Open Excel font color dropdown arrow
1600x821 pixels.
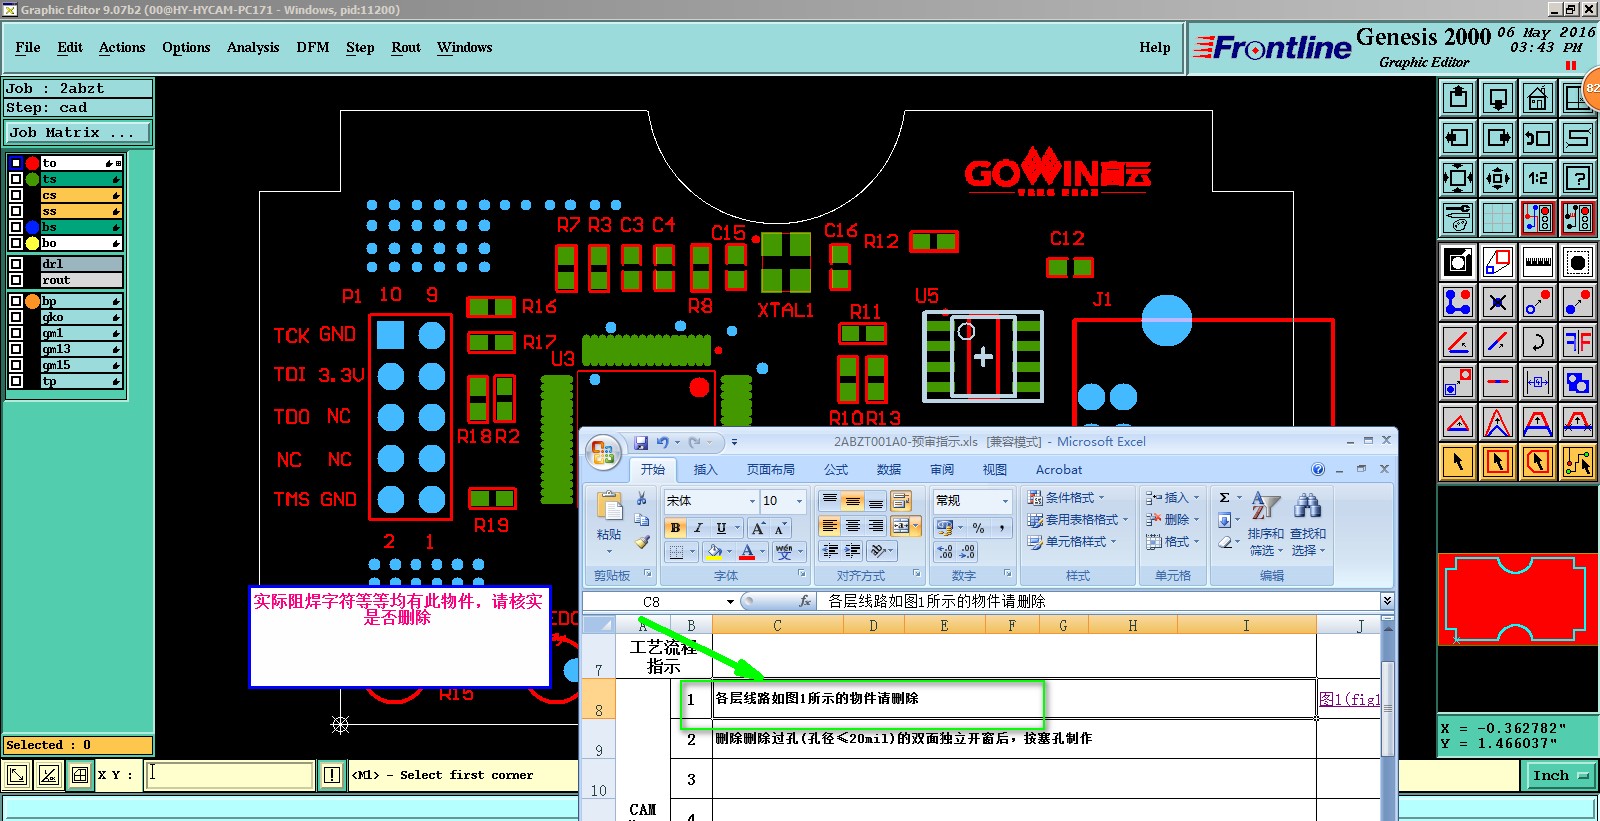pyautogui.click(x=762, y=552)
